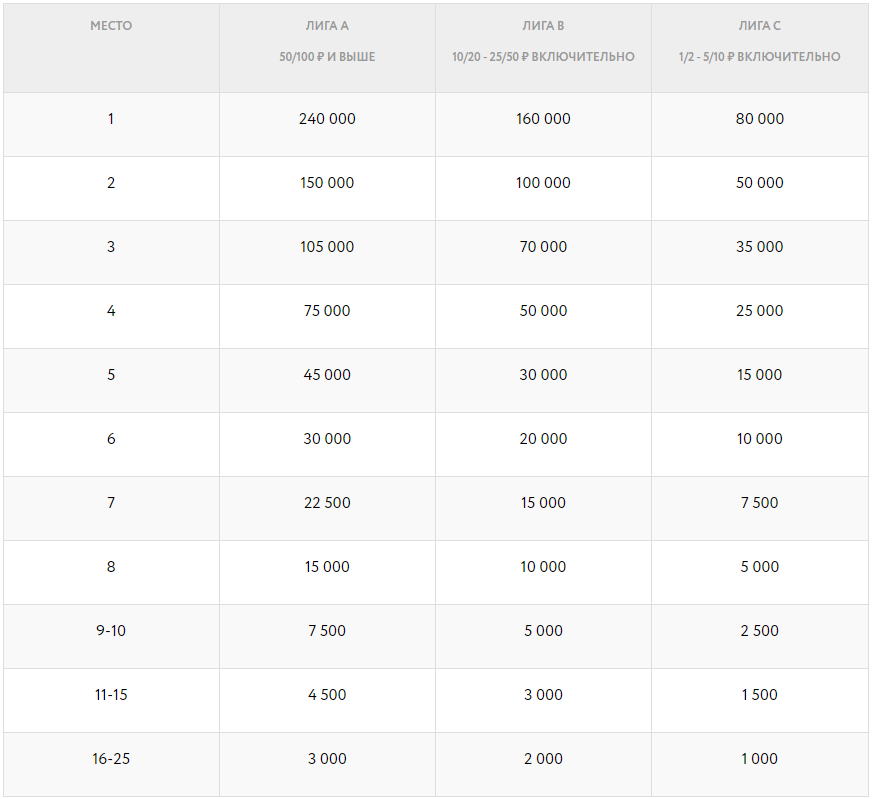Image resolution: width=875 pixels, height=799 pixels.
Task: Click the 1 000 prize in Лига C
Action: click(x=759, y=759)
